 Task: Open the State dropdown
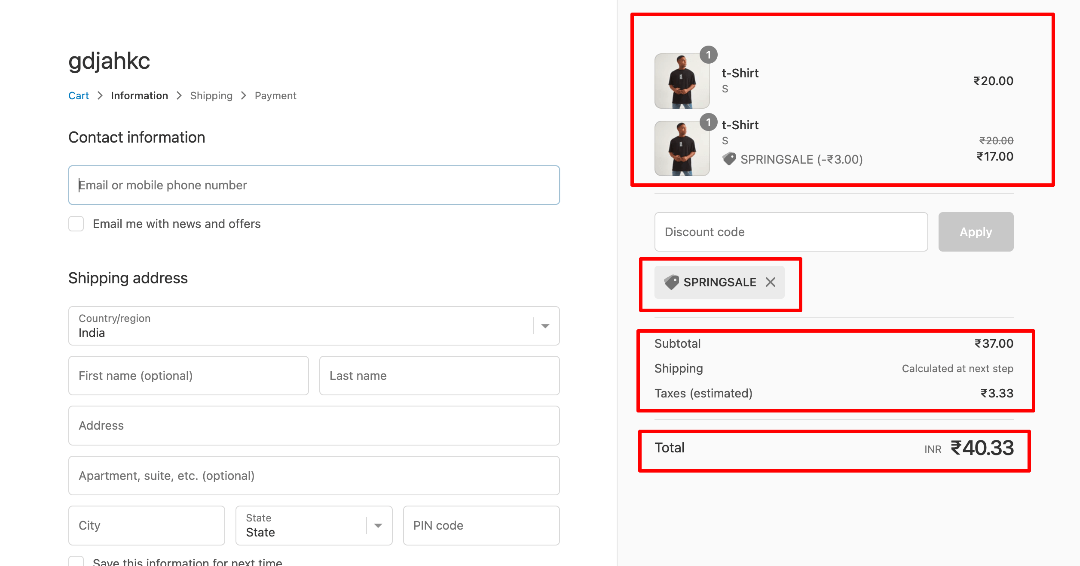click(313, 525)
